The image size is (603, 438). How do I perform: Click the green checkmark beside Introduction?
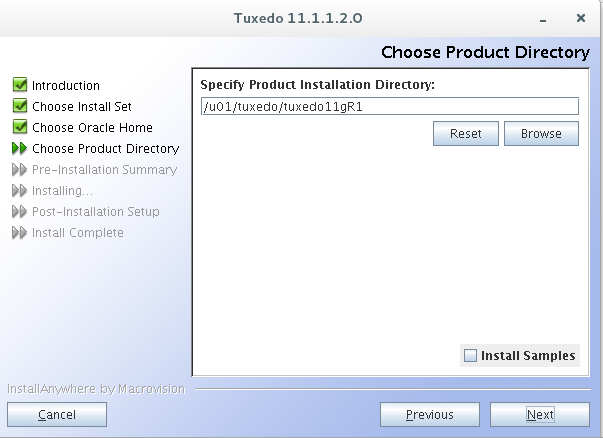pyautogui.click(x=19, y=86)
